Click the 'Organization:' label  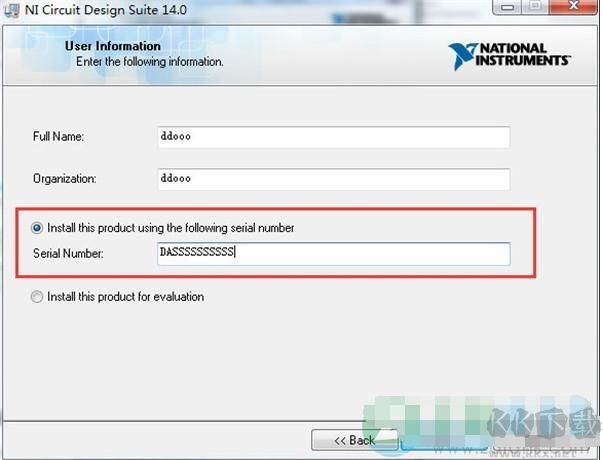(x=65, y=179)
